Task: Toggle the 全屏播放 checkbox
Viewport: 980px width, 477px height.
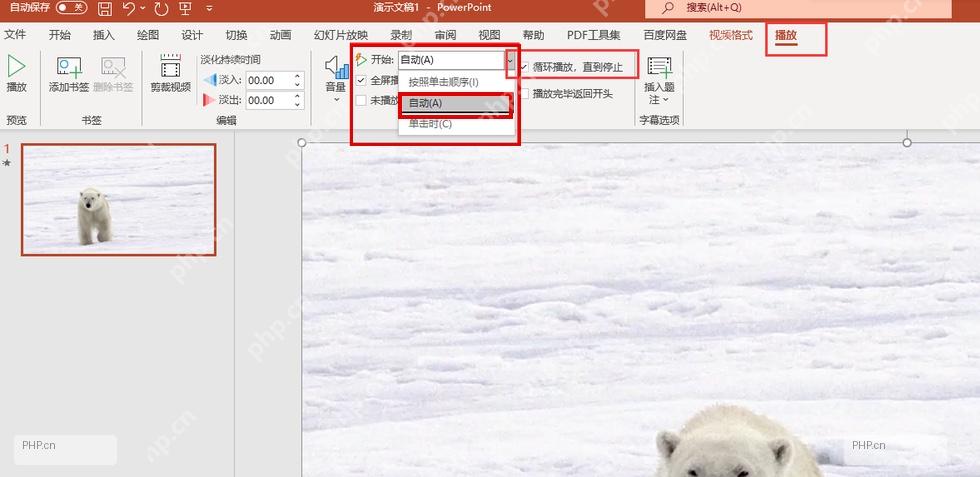Action: coord(361,80)
